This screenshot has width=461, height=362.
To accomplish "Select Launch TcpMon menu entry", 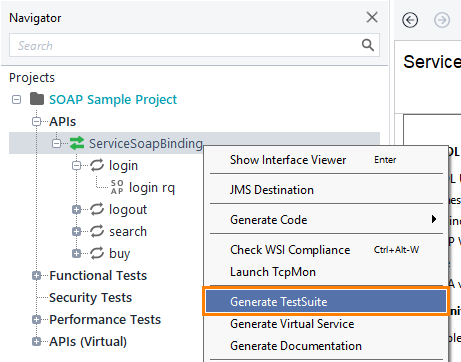I will (326, 272).
